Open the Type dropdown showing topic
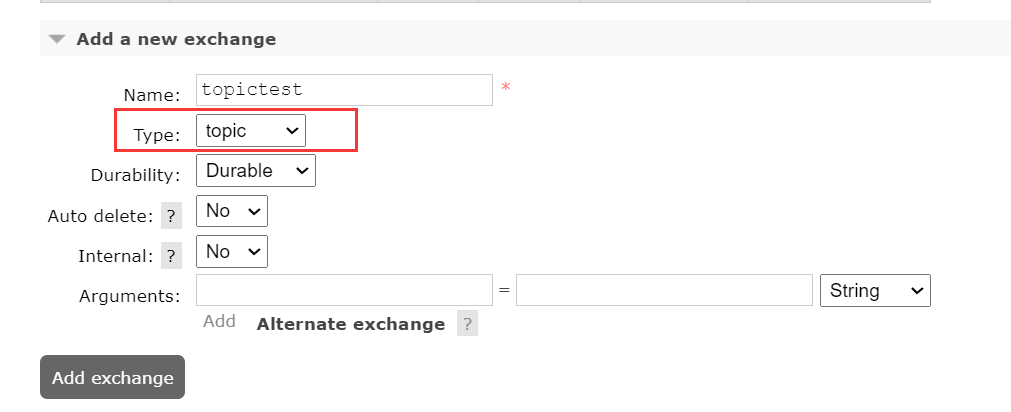 (251, 131)
